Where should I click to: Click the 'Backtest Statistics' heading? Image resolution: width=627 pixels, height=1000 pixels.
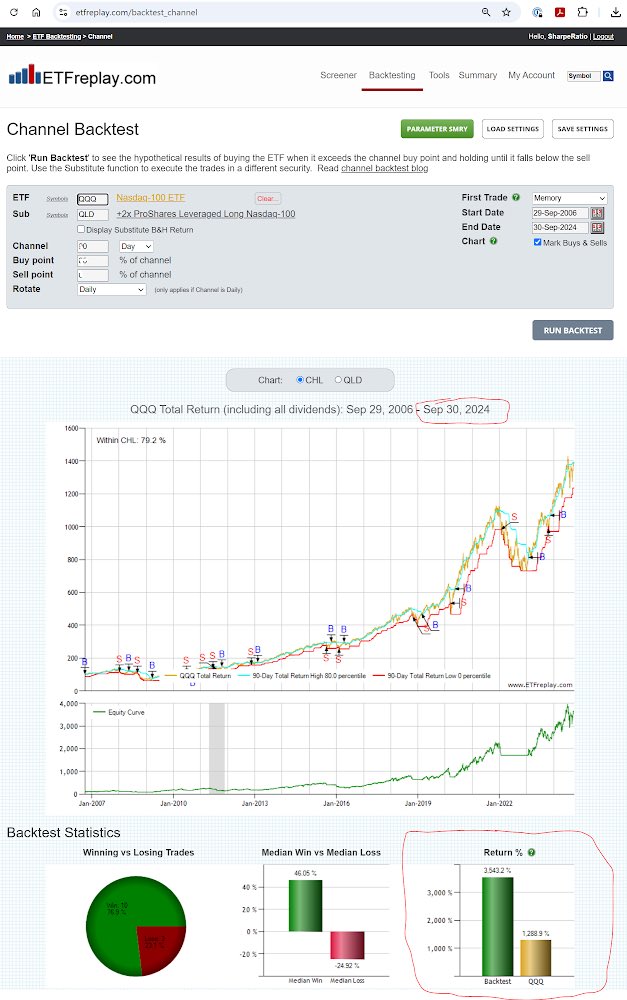pyautogui.click(x=63, y=832)
